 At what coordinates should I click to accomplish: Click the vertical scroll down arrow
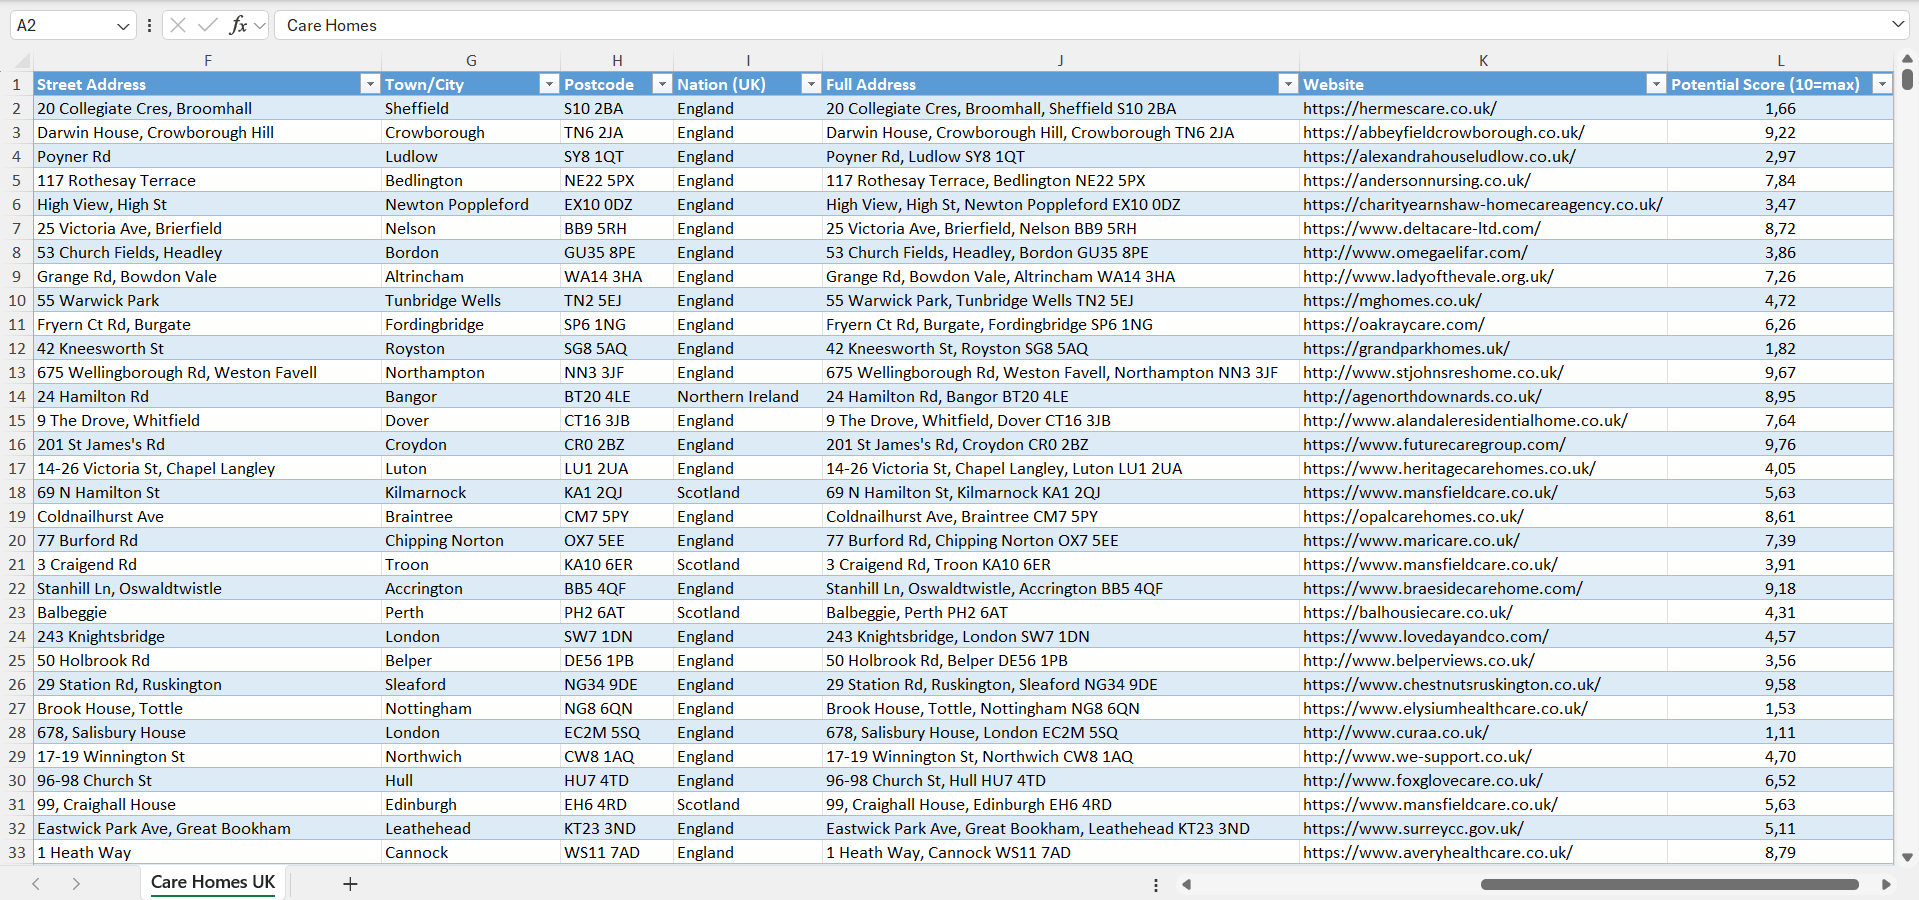[x=1907, y=857]
